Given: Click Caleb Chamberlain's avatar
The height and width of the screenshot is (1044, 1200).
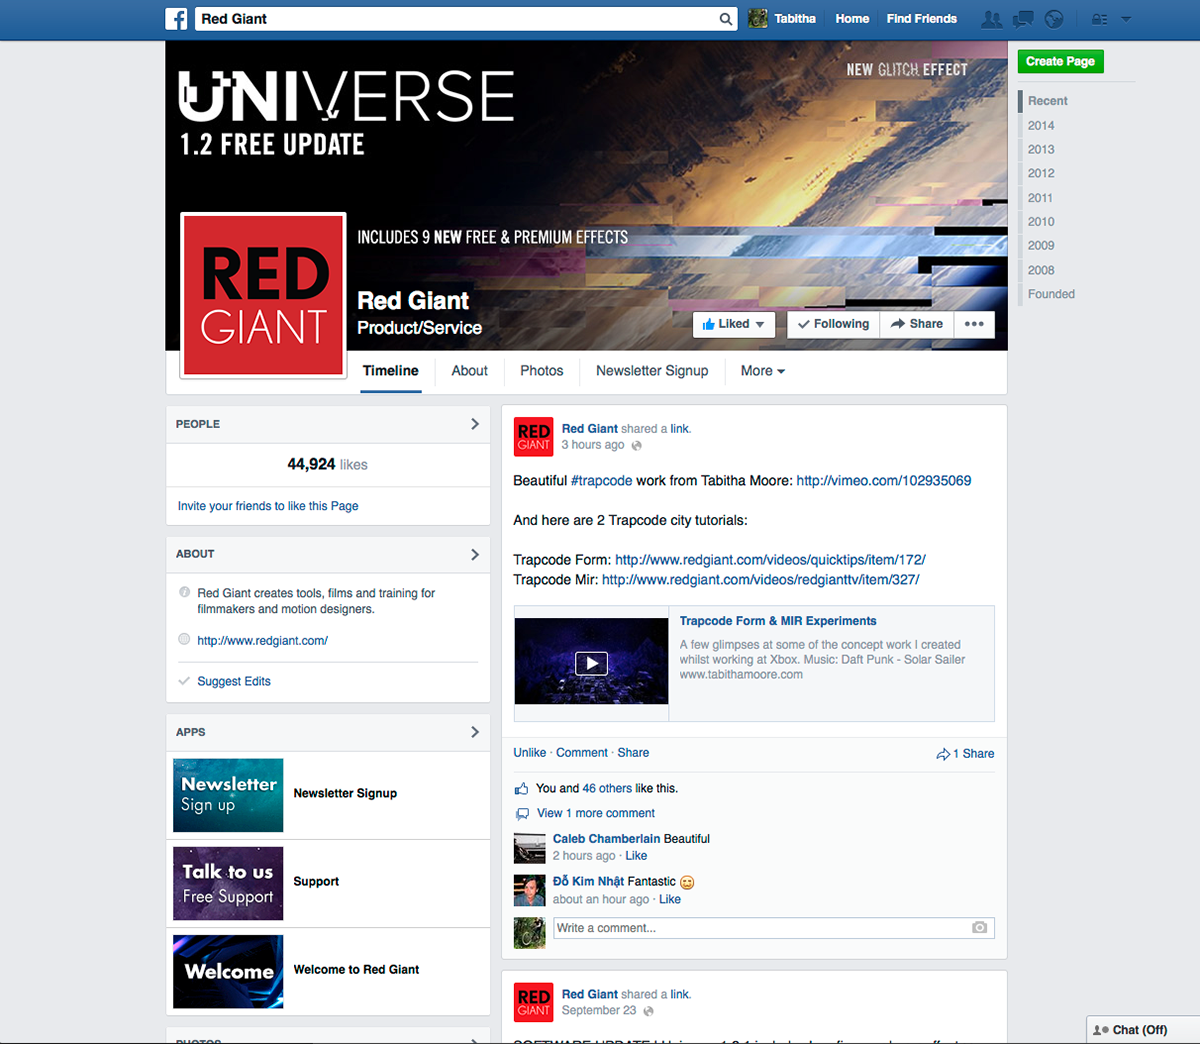Looking at the screenshot, I should click(x=529, y=848).
